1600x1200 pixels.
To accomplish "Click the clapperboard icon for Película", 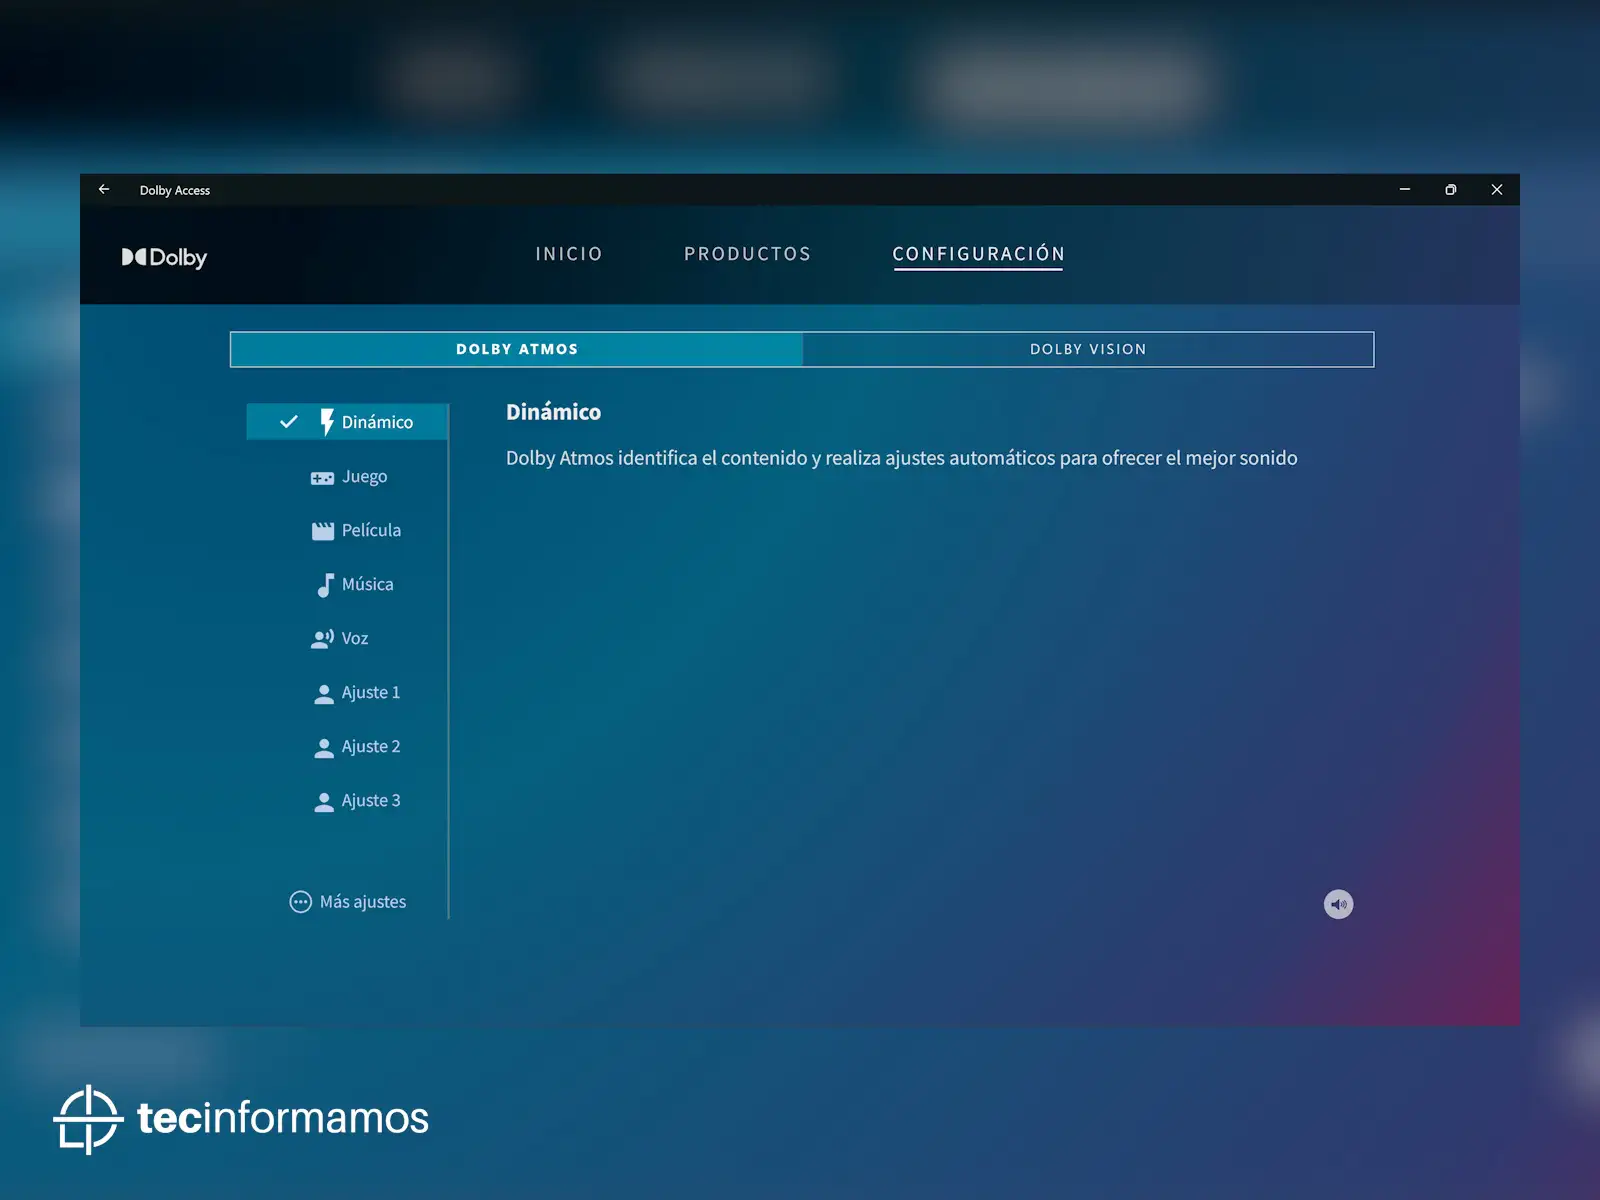I will [x=322, y=531].
